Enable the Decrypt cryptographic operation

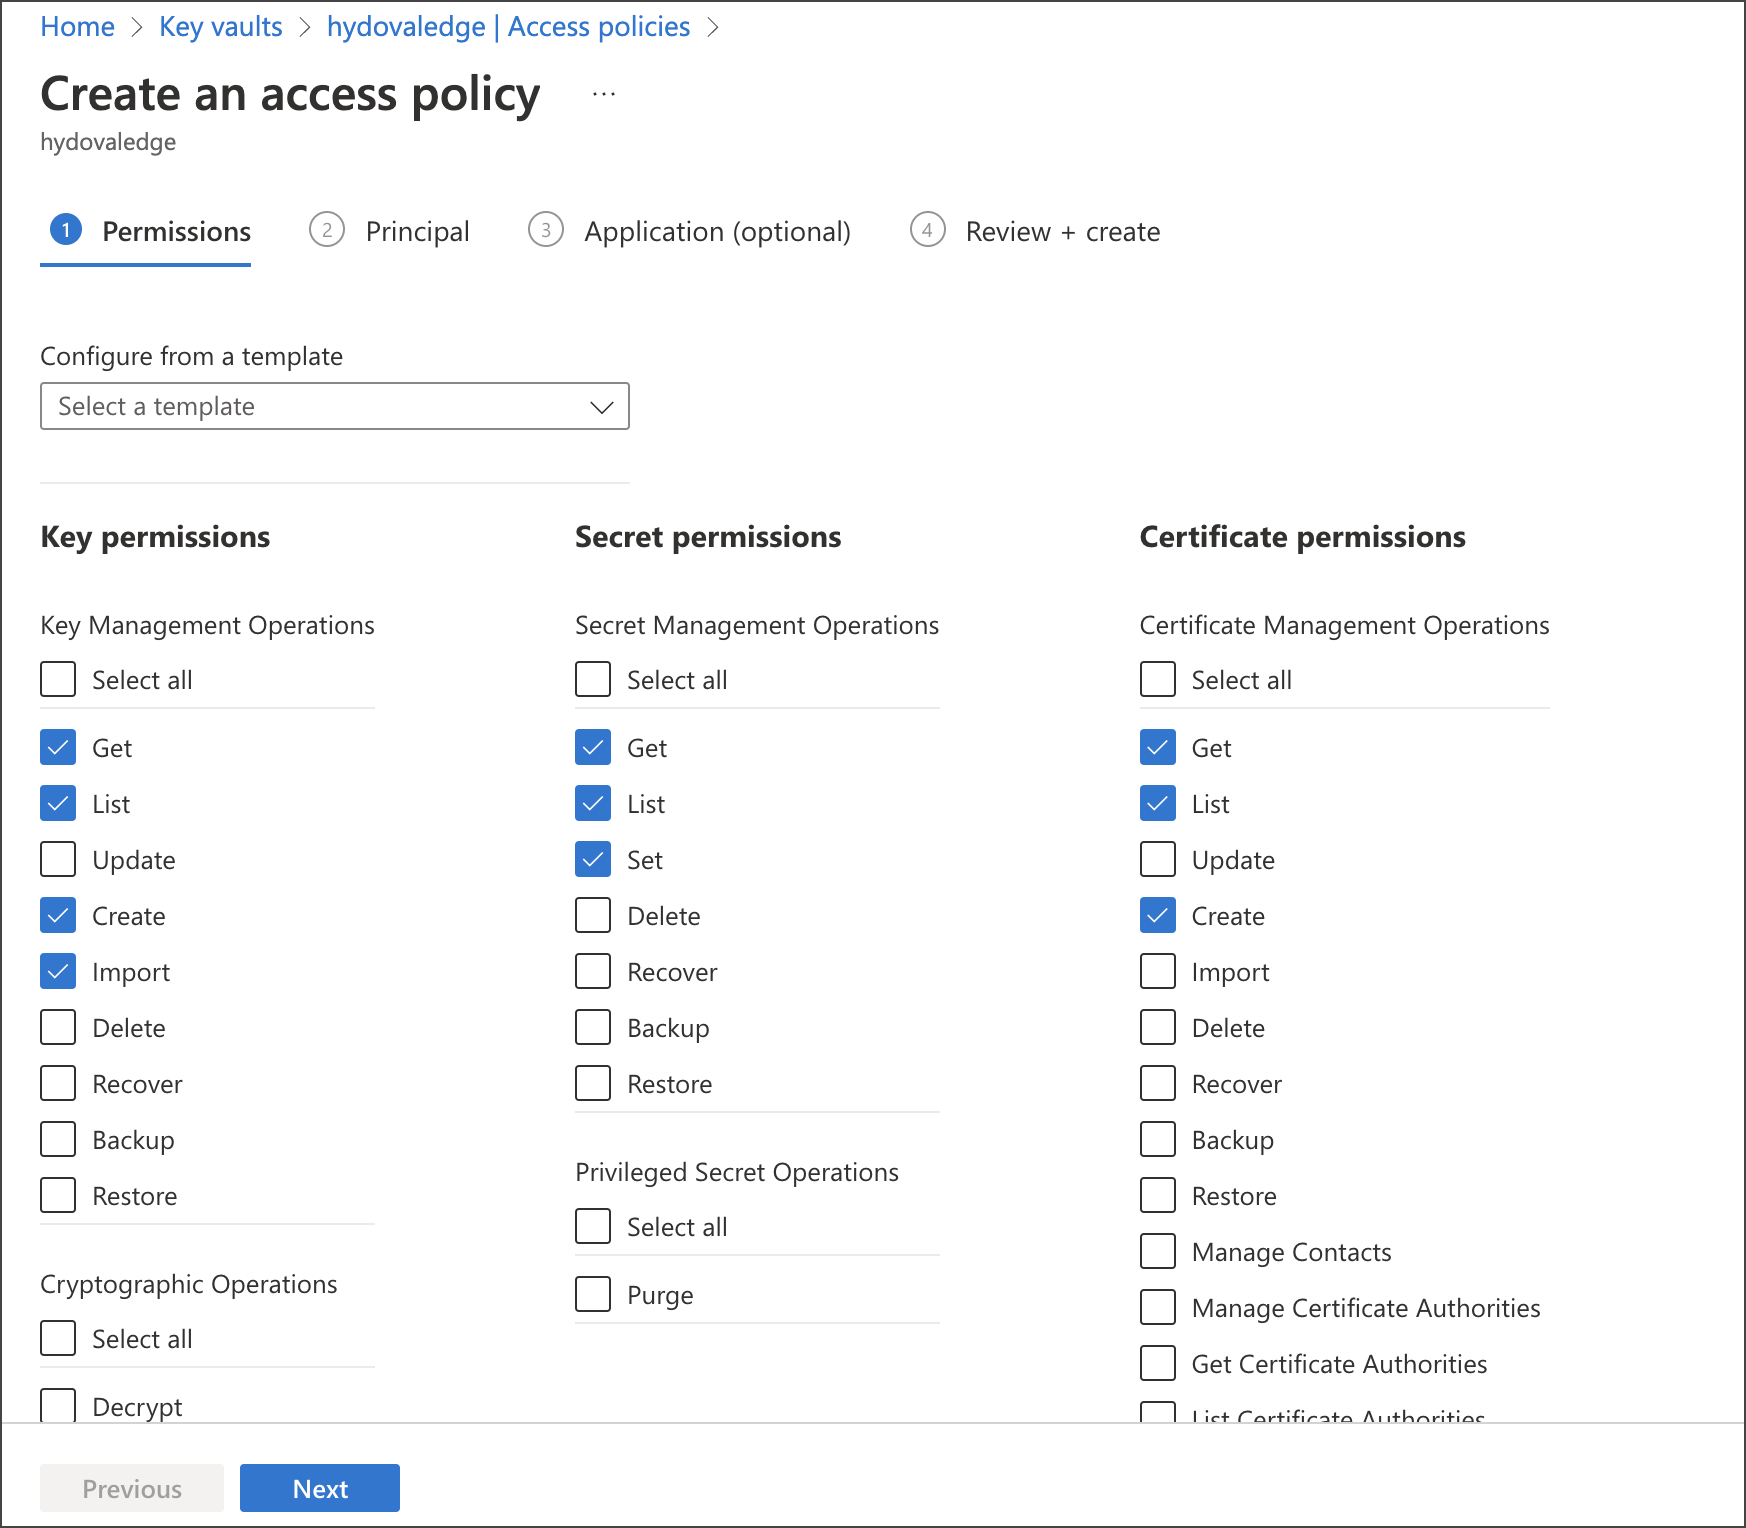[57, 1405]
